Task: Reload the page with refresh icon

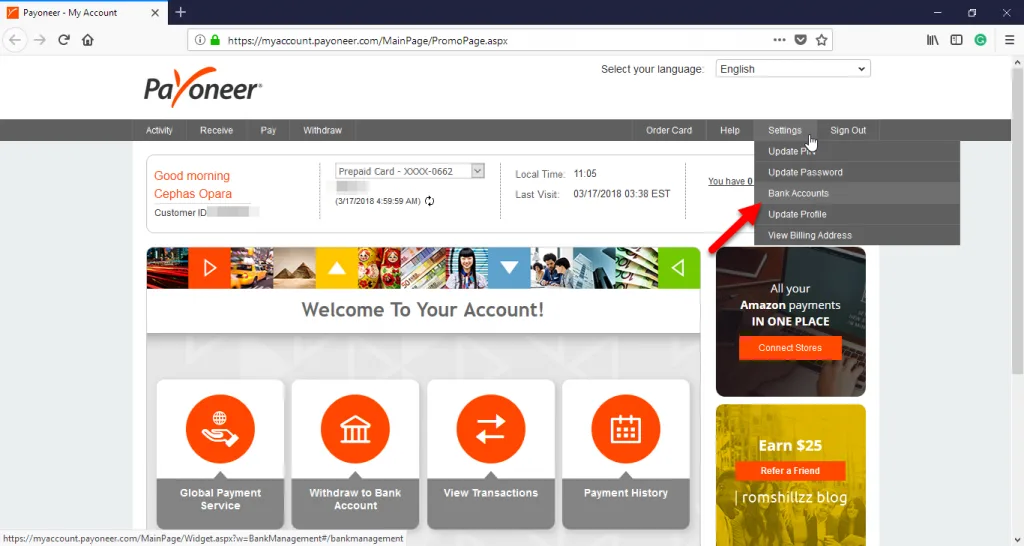Action: click(x=63, y=40)
